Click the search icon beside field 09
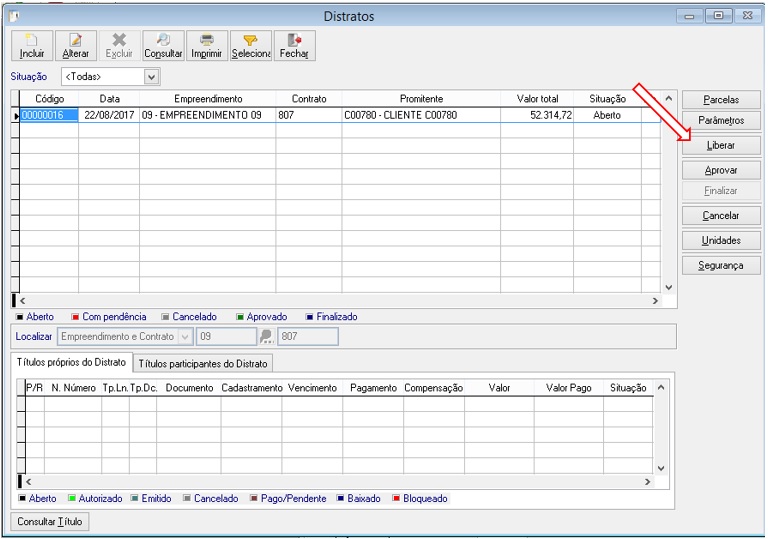Image resolution: width=768 pixels, height=539 pixels. point(266,337)
